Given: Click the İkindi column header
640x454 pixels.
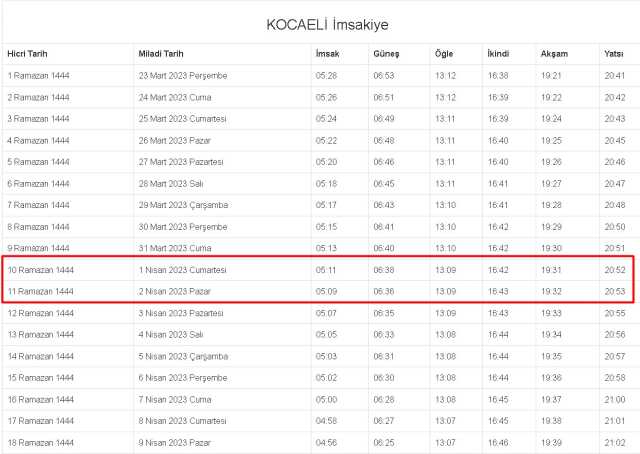Looking at the screenshot, I should click(498, 54).
